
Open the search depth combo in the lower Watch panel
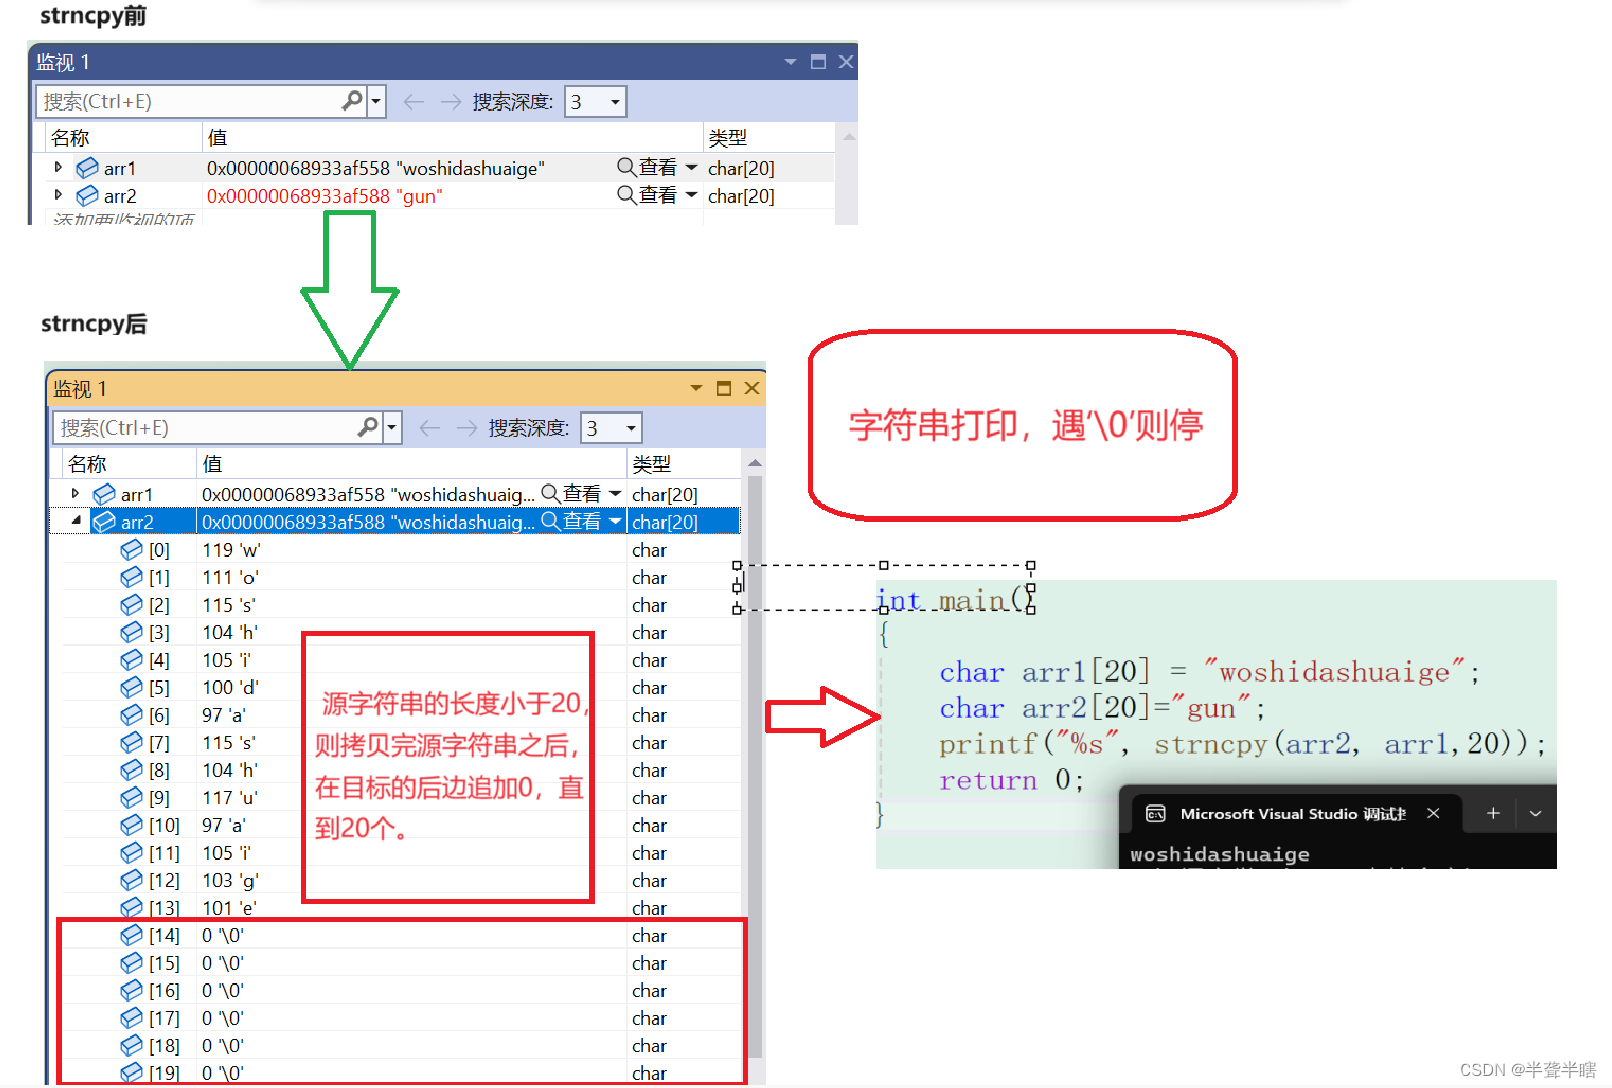click(x=612, y=428)
